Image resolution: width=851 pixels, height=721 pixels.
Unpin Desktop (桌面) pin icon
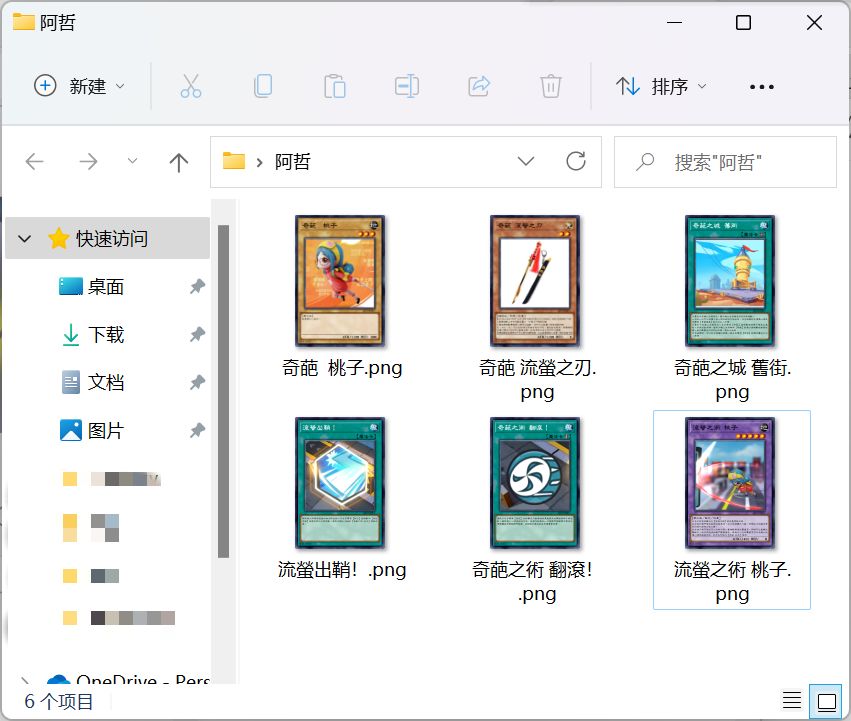[x=197, y=286]
